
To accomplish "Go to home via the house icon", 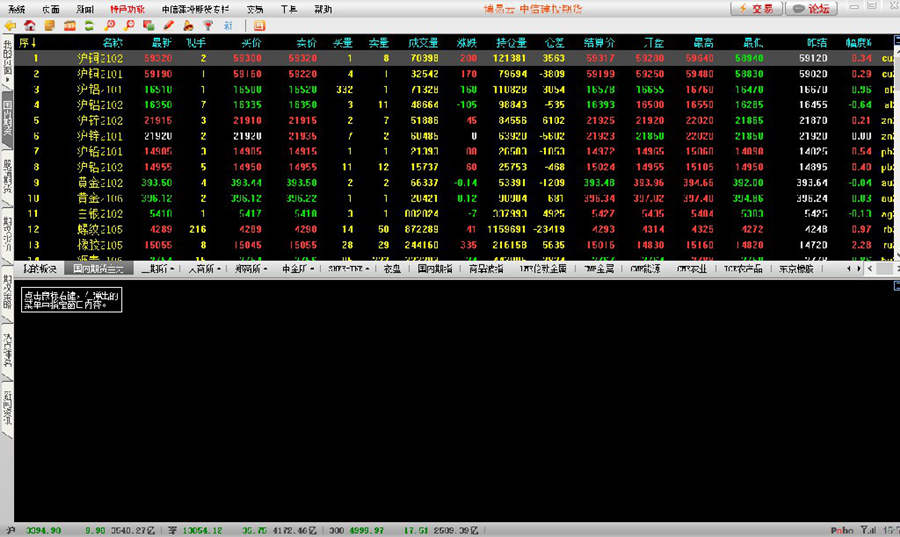I will (x=29, y=25).
